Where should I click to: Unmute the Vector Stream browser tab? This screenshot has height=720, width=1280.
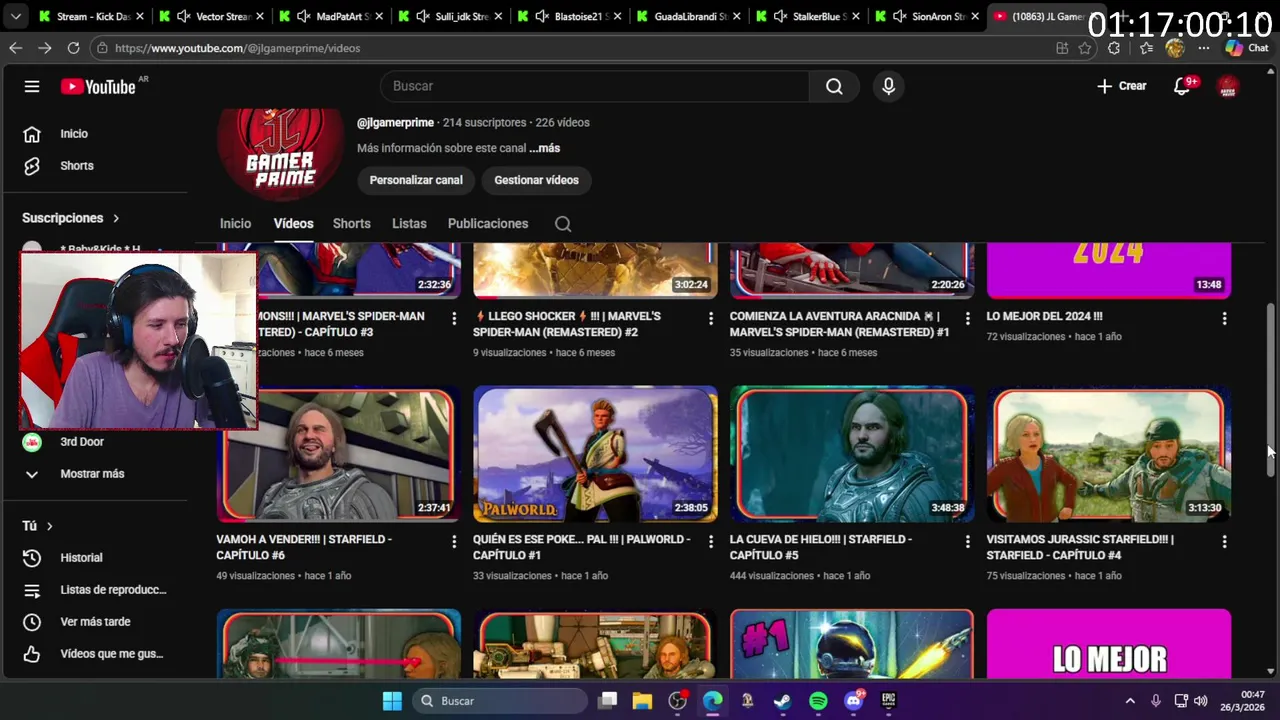point(183,17)
